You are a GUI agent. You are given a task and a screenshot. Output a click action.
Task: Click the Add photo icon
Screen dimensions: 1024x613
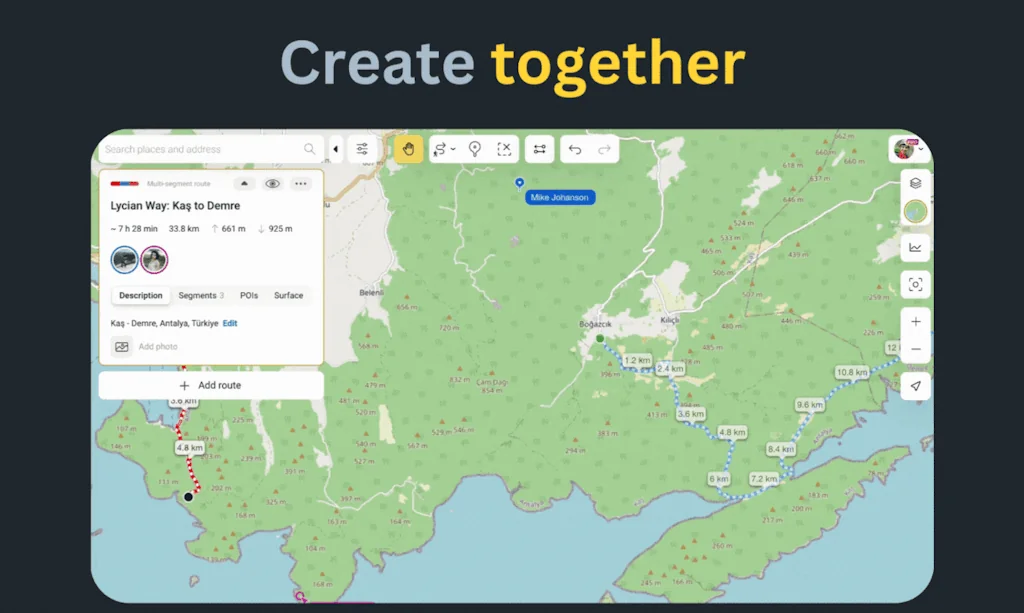tap(121, 346)
